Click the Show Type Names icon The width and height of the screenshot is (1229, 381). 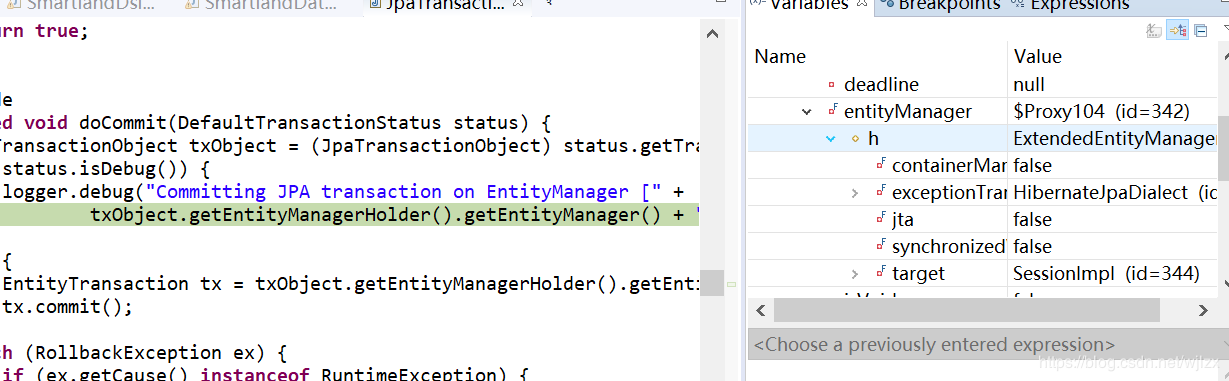click(x=1154, y=30)
